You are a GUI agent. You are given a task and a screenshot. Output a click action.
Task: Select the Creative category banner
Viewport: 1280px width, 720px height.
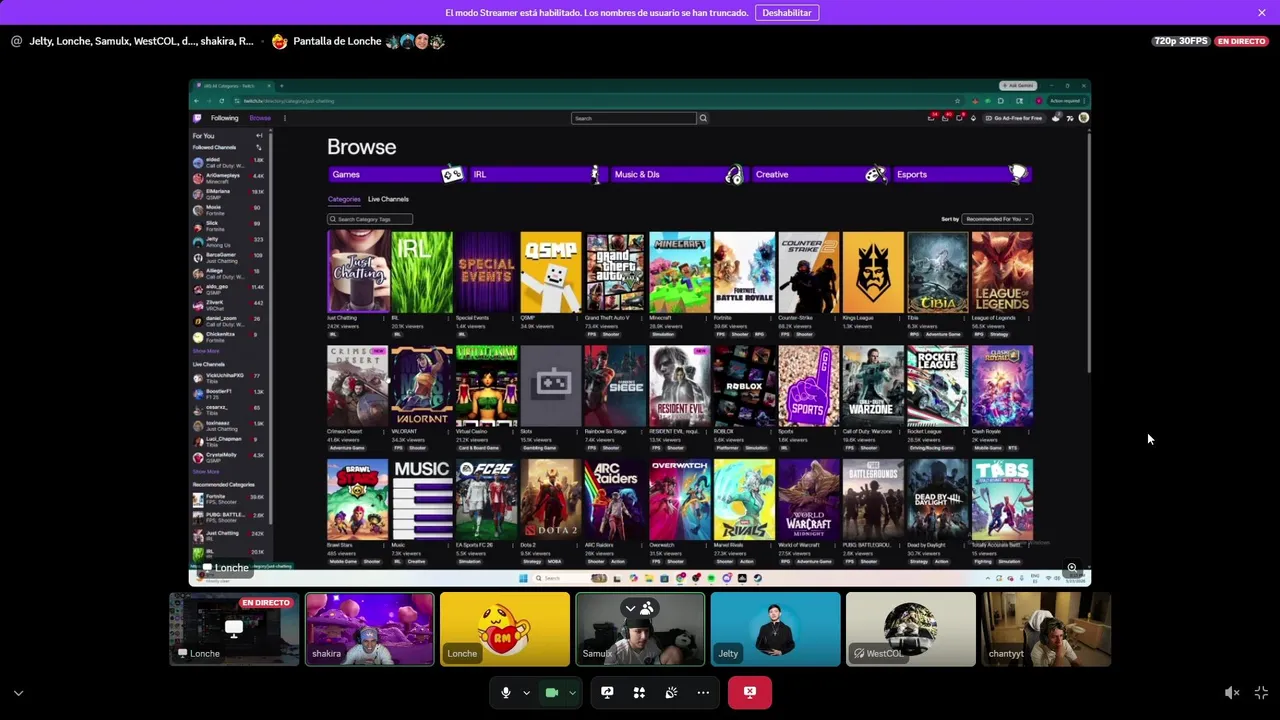(821, 174)
